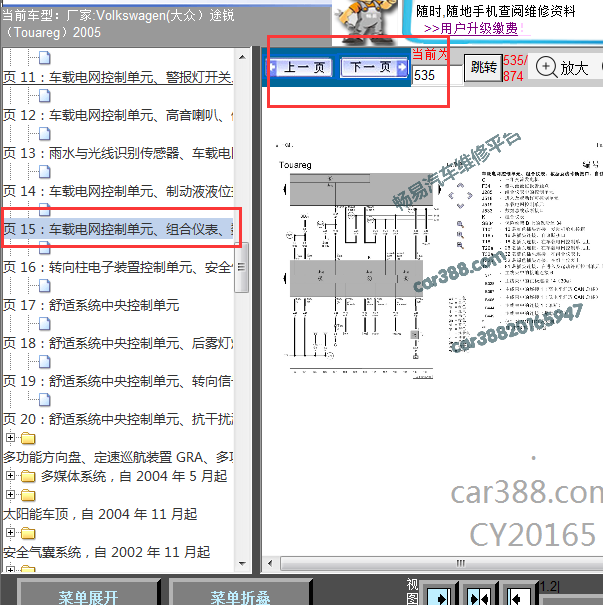This screenshot has width=603, height=605.
Task: Select tree row 页 15 组合仪表
Action: [118, 229]
